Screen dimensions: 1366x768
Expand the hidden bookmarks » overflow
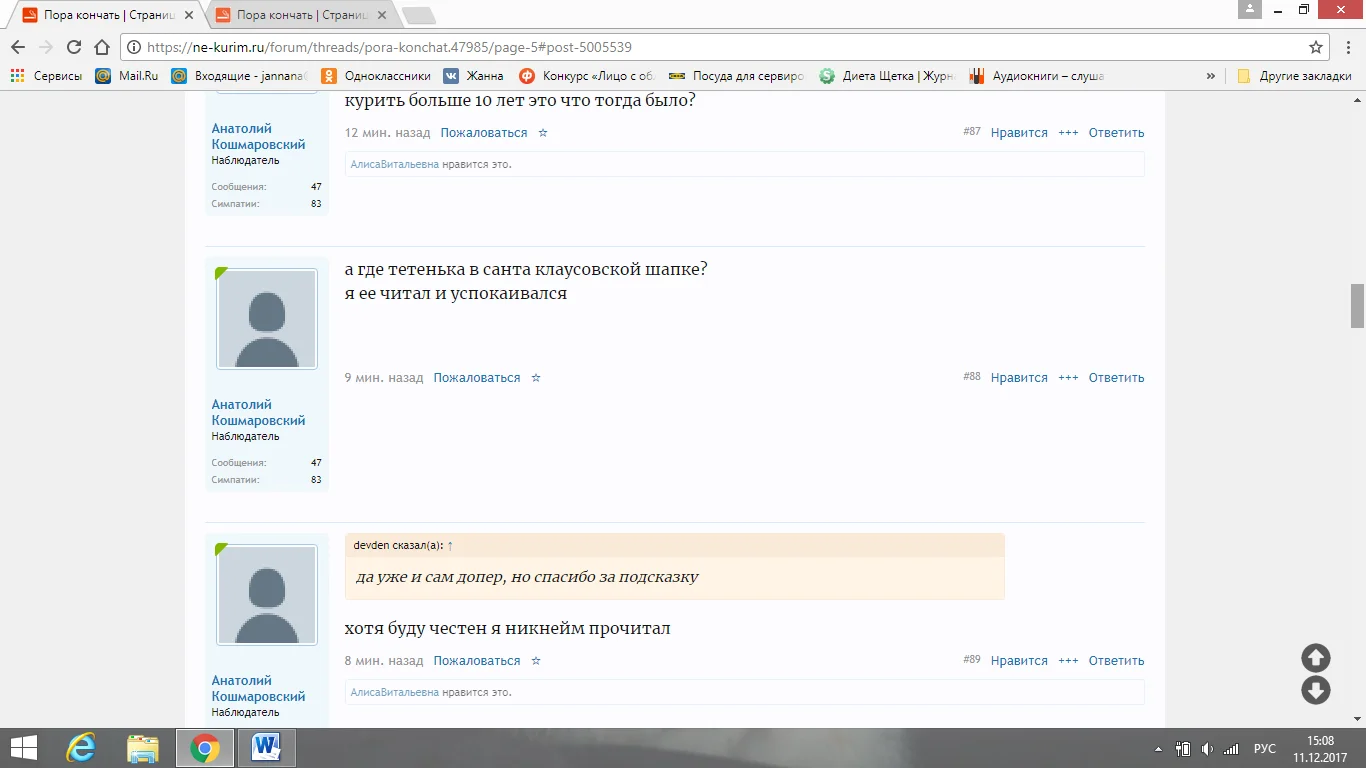[1211, 75]
